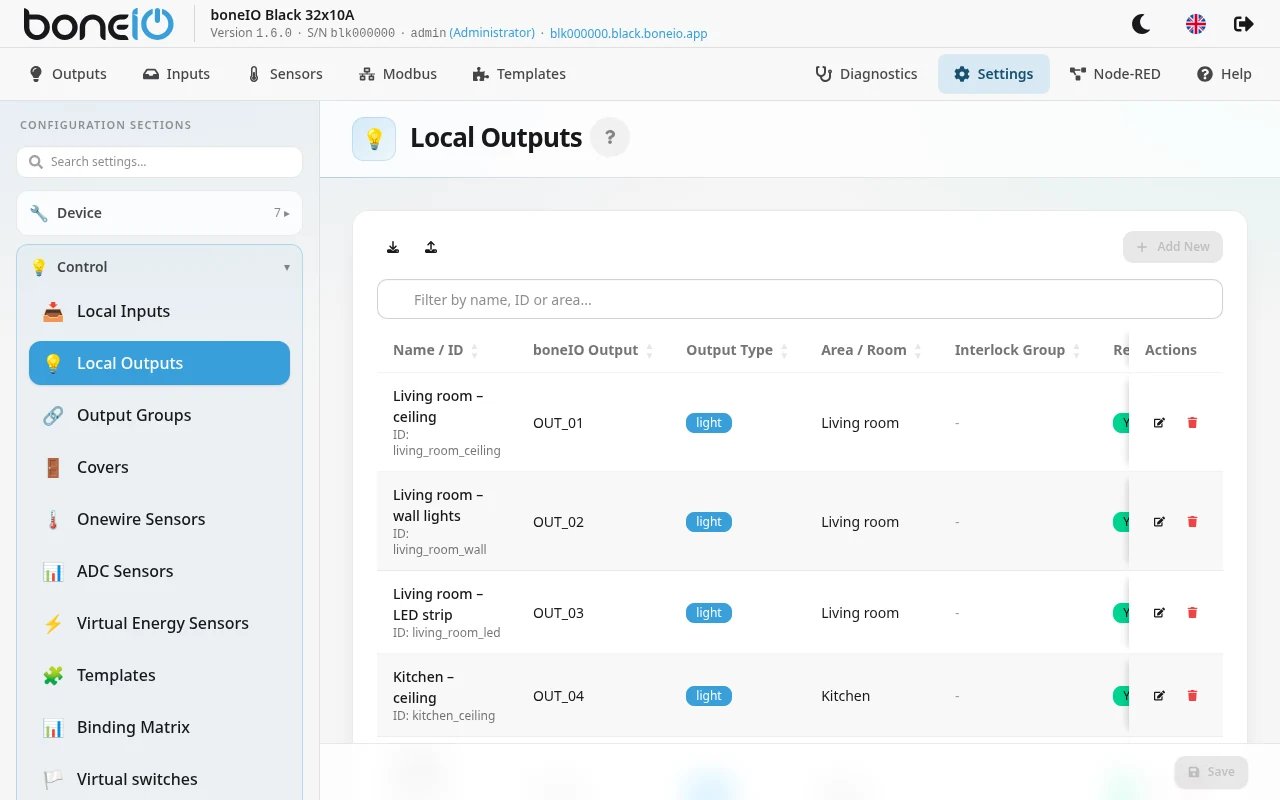Delete the Kitchen – ceiling output

1192,695
